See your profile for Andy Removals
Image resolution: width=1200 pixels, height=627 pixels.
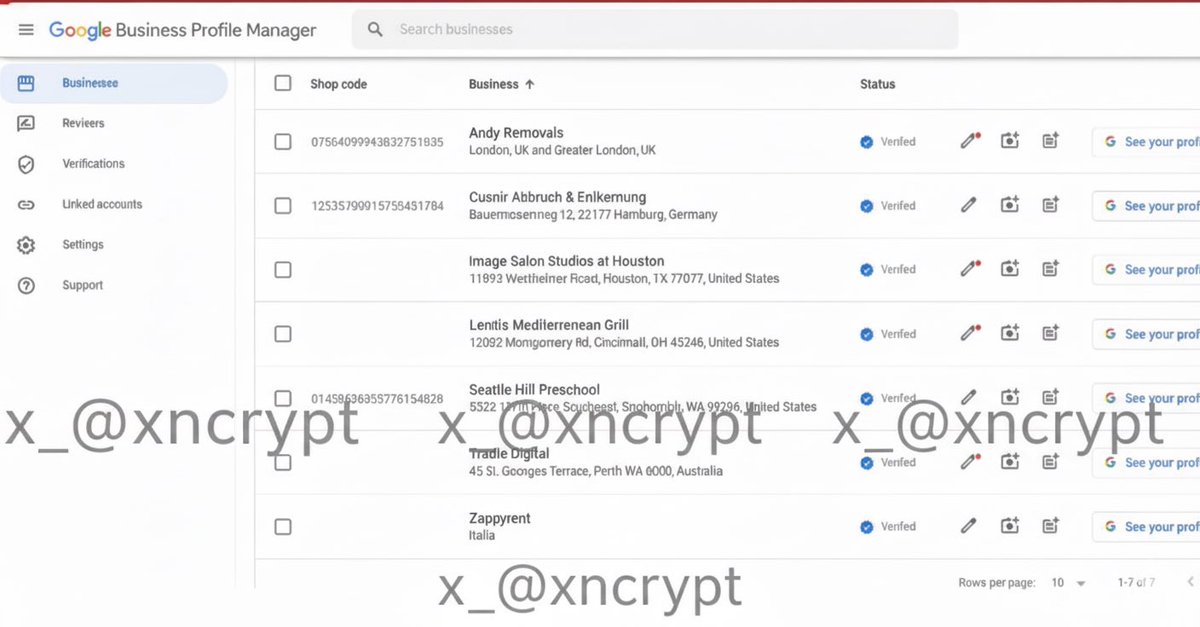click(x=1146, y=142)
